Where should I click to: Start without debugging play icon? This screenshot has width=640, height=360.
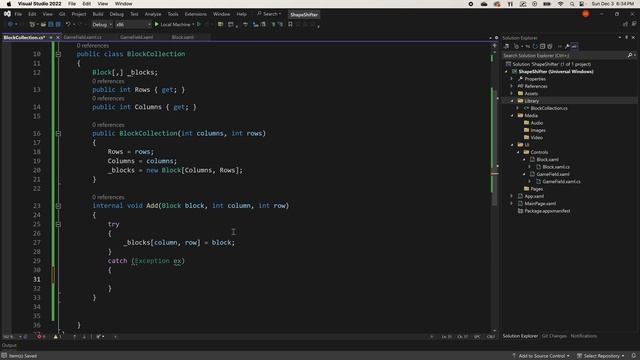[199, 24]
